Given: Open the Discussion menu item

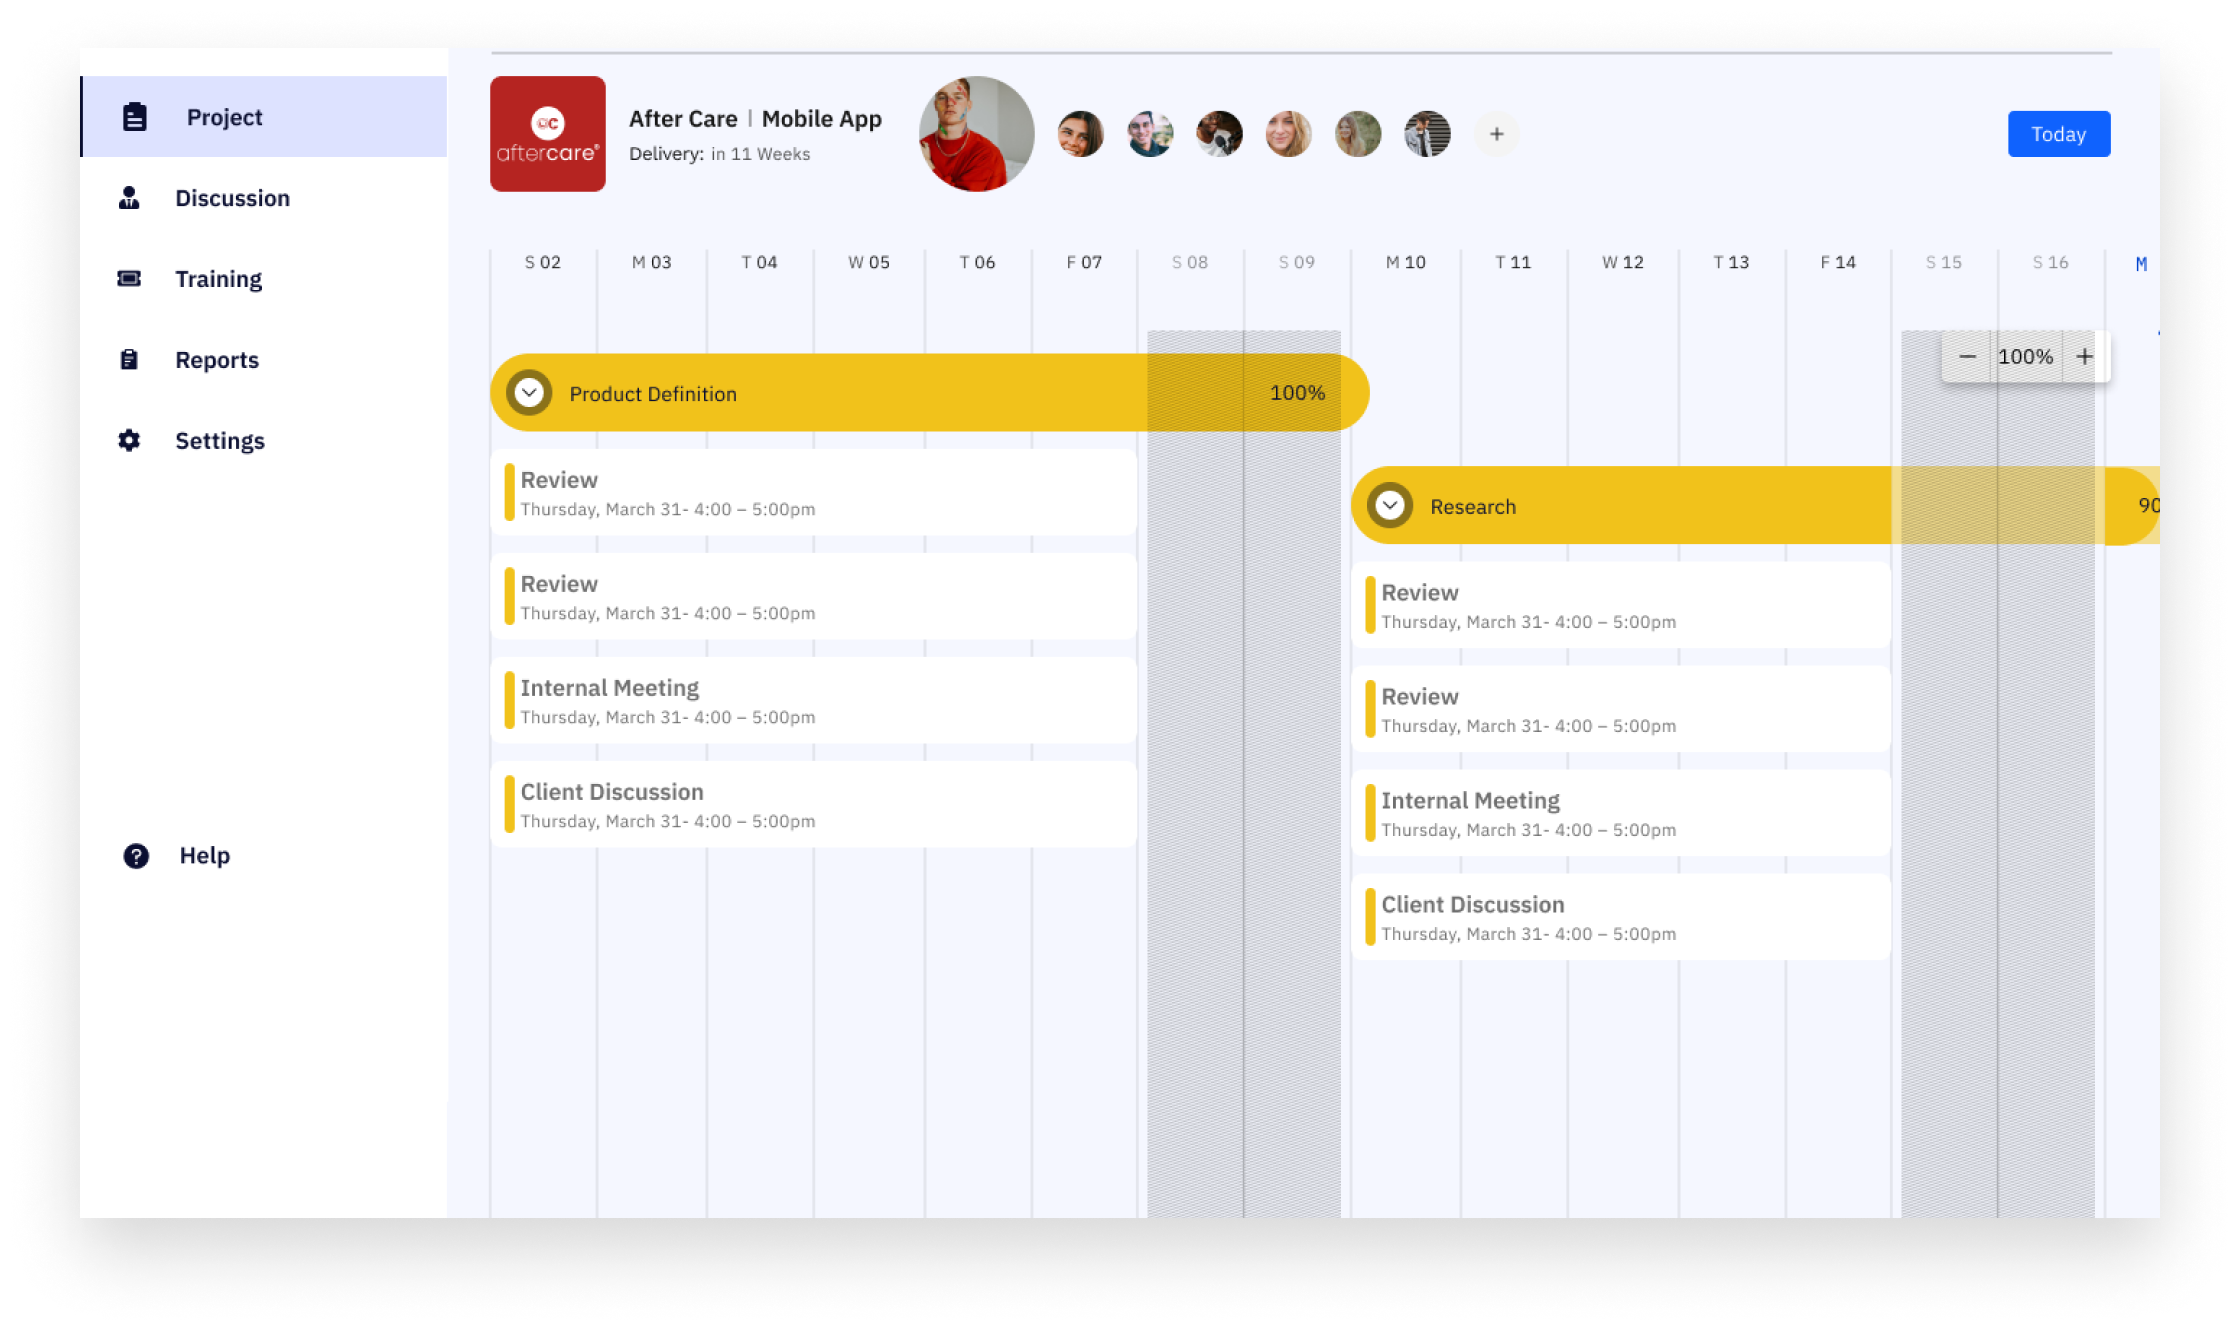Looking at the screenshot, I should pyautogui.click(x=232, y=198).
